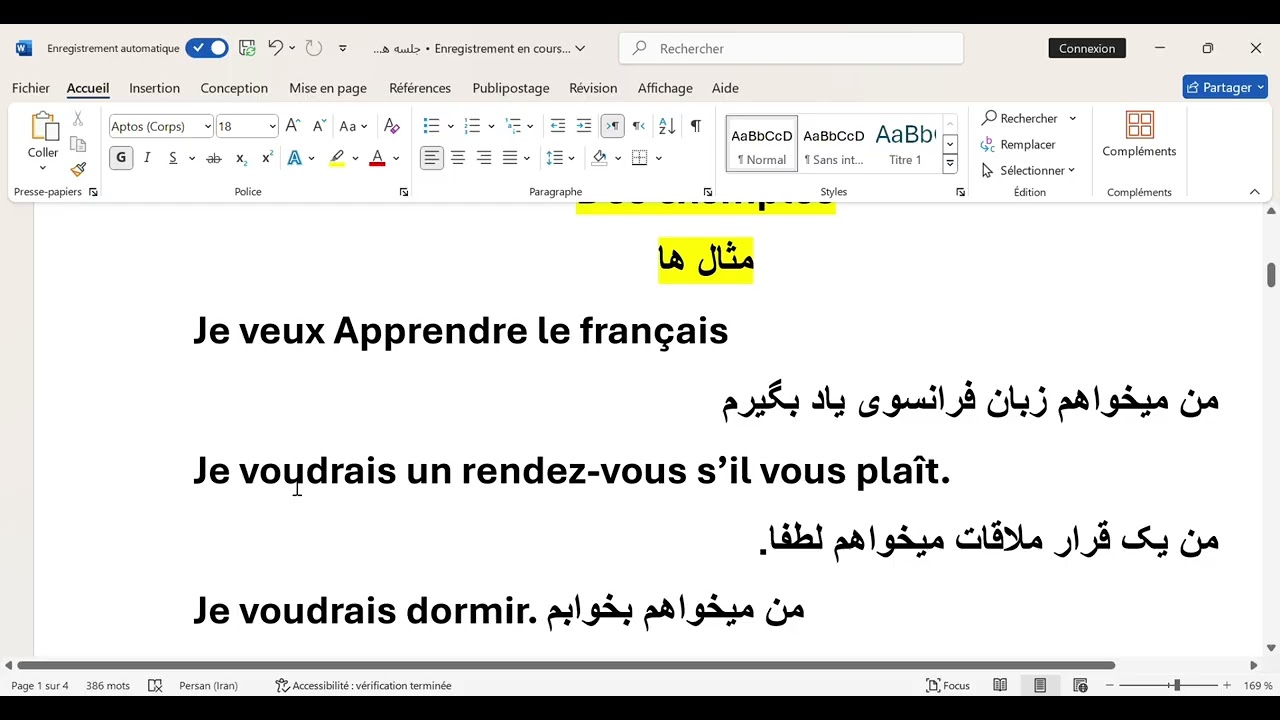Click text highlight color button

[338, 158]
